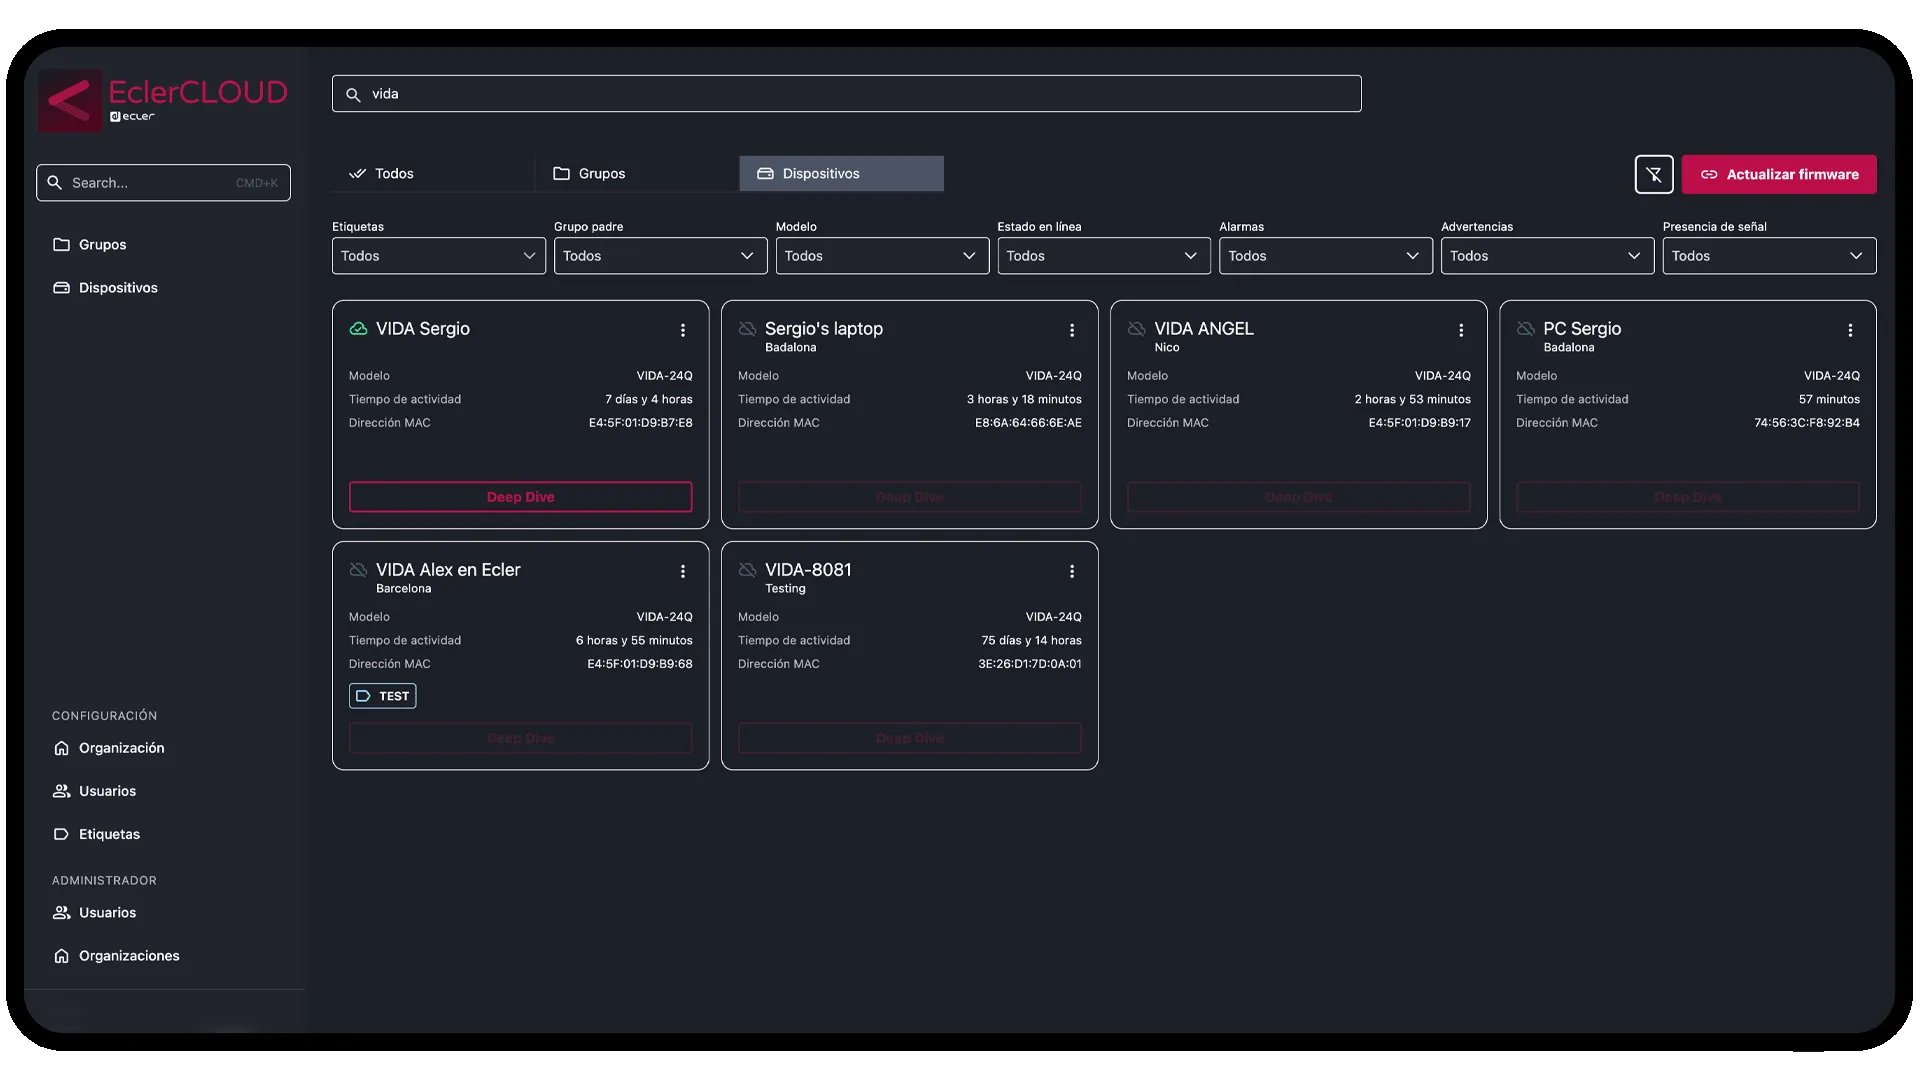The width and height of the screenshot is (1920, 1080).
Task: Click the TEST tag on VIDA Alex en Ecler
Action: 382,695
